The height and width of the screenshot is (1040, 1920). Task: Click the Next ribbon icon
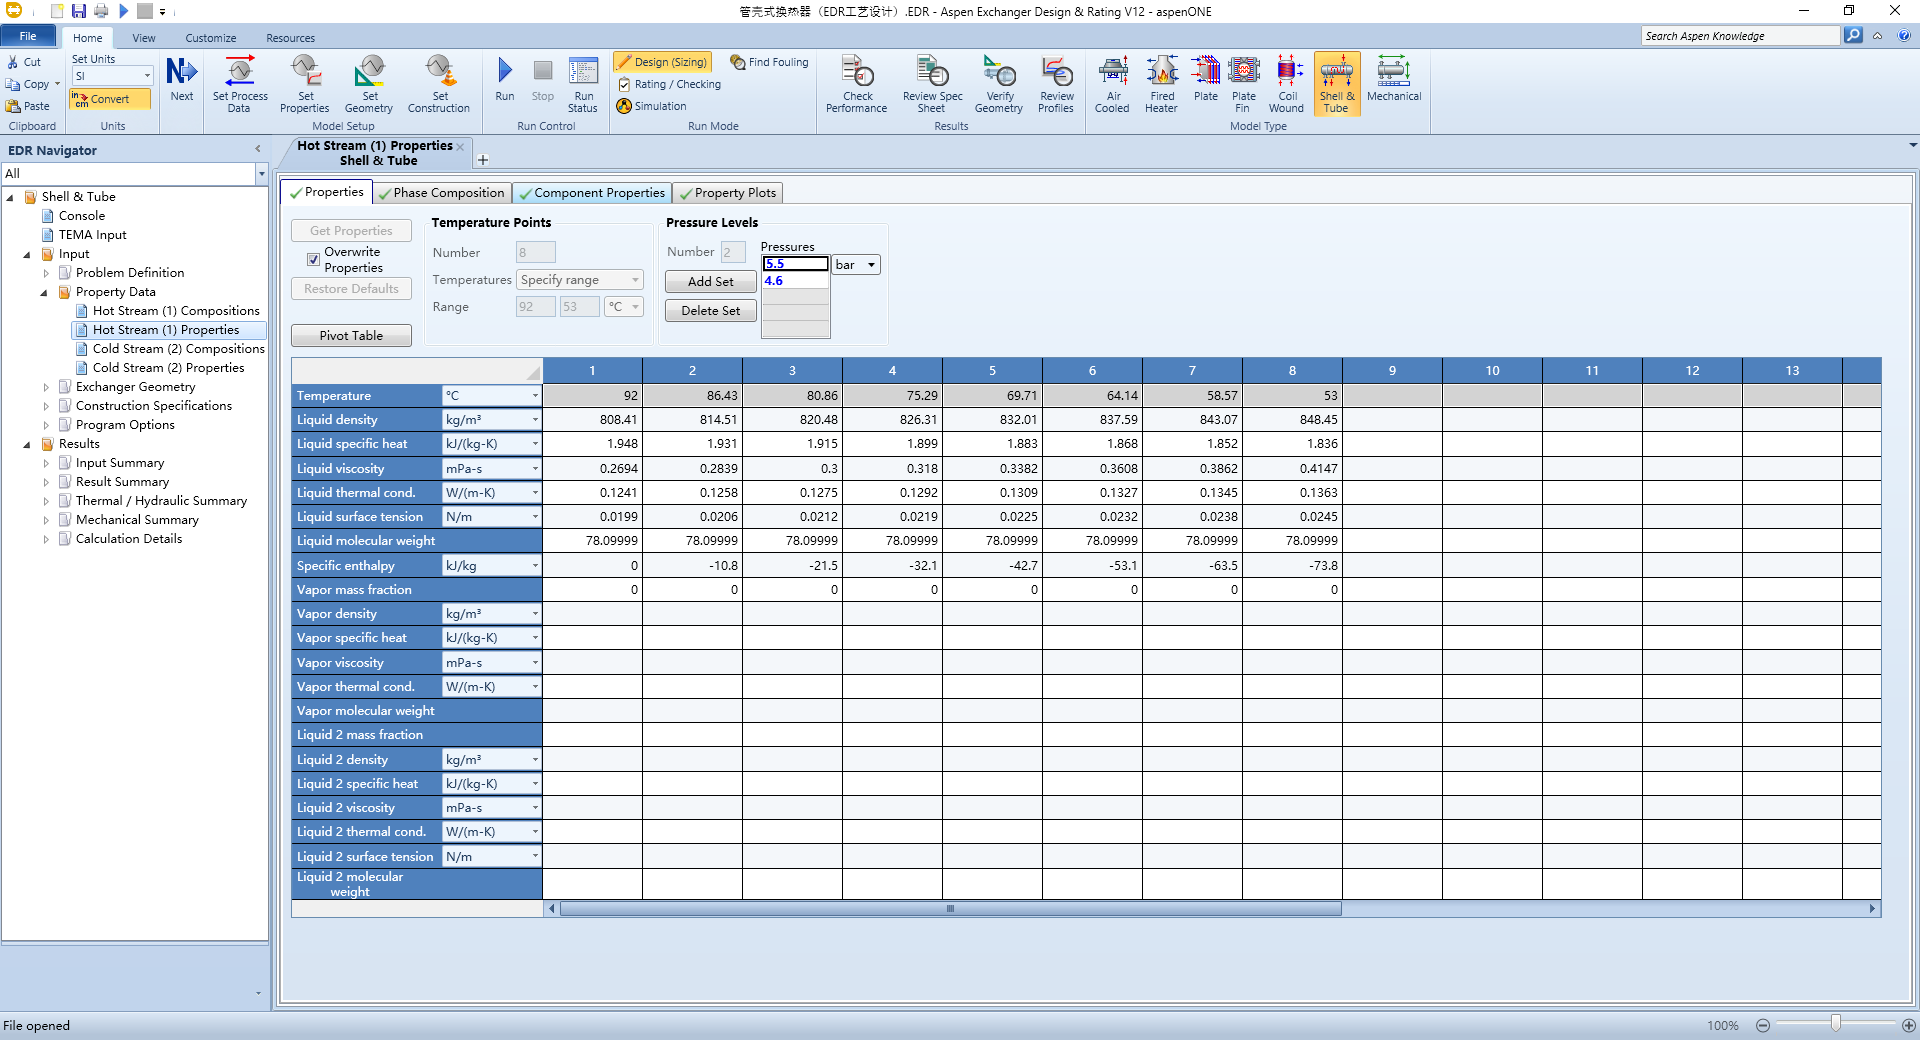(x=182, y=80)
